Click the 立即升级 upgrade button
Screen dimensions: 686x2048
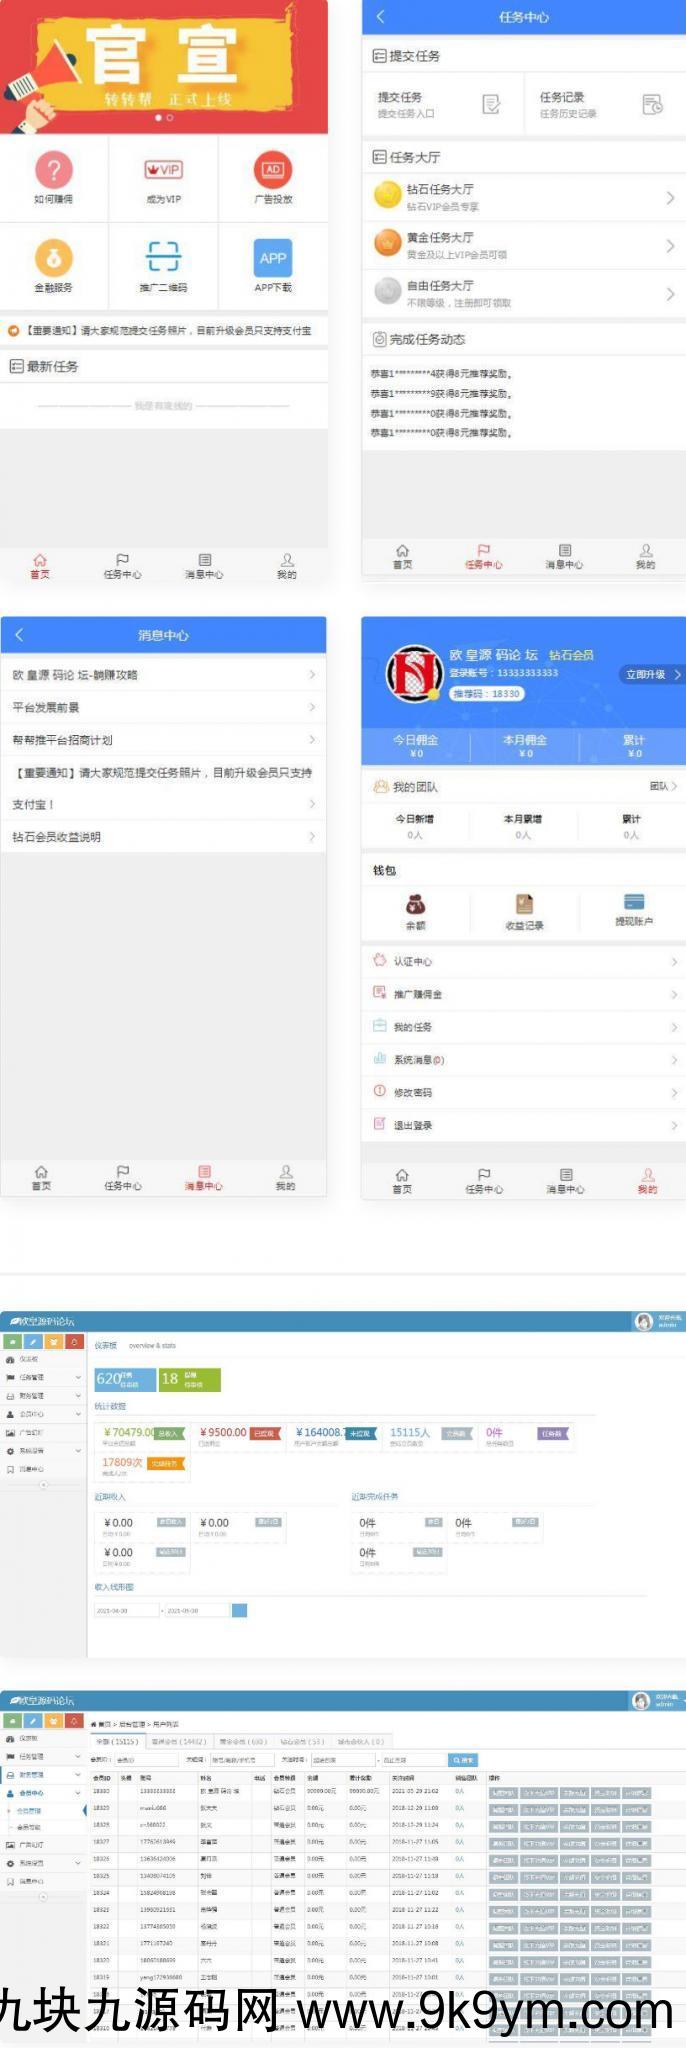651,675
